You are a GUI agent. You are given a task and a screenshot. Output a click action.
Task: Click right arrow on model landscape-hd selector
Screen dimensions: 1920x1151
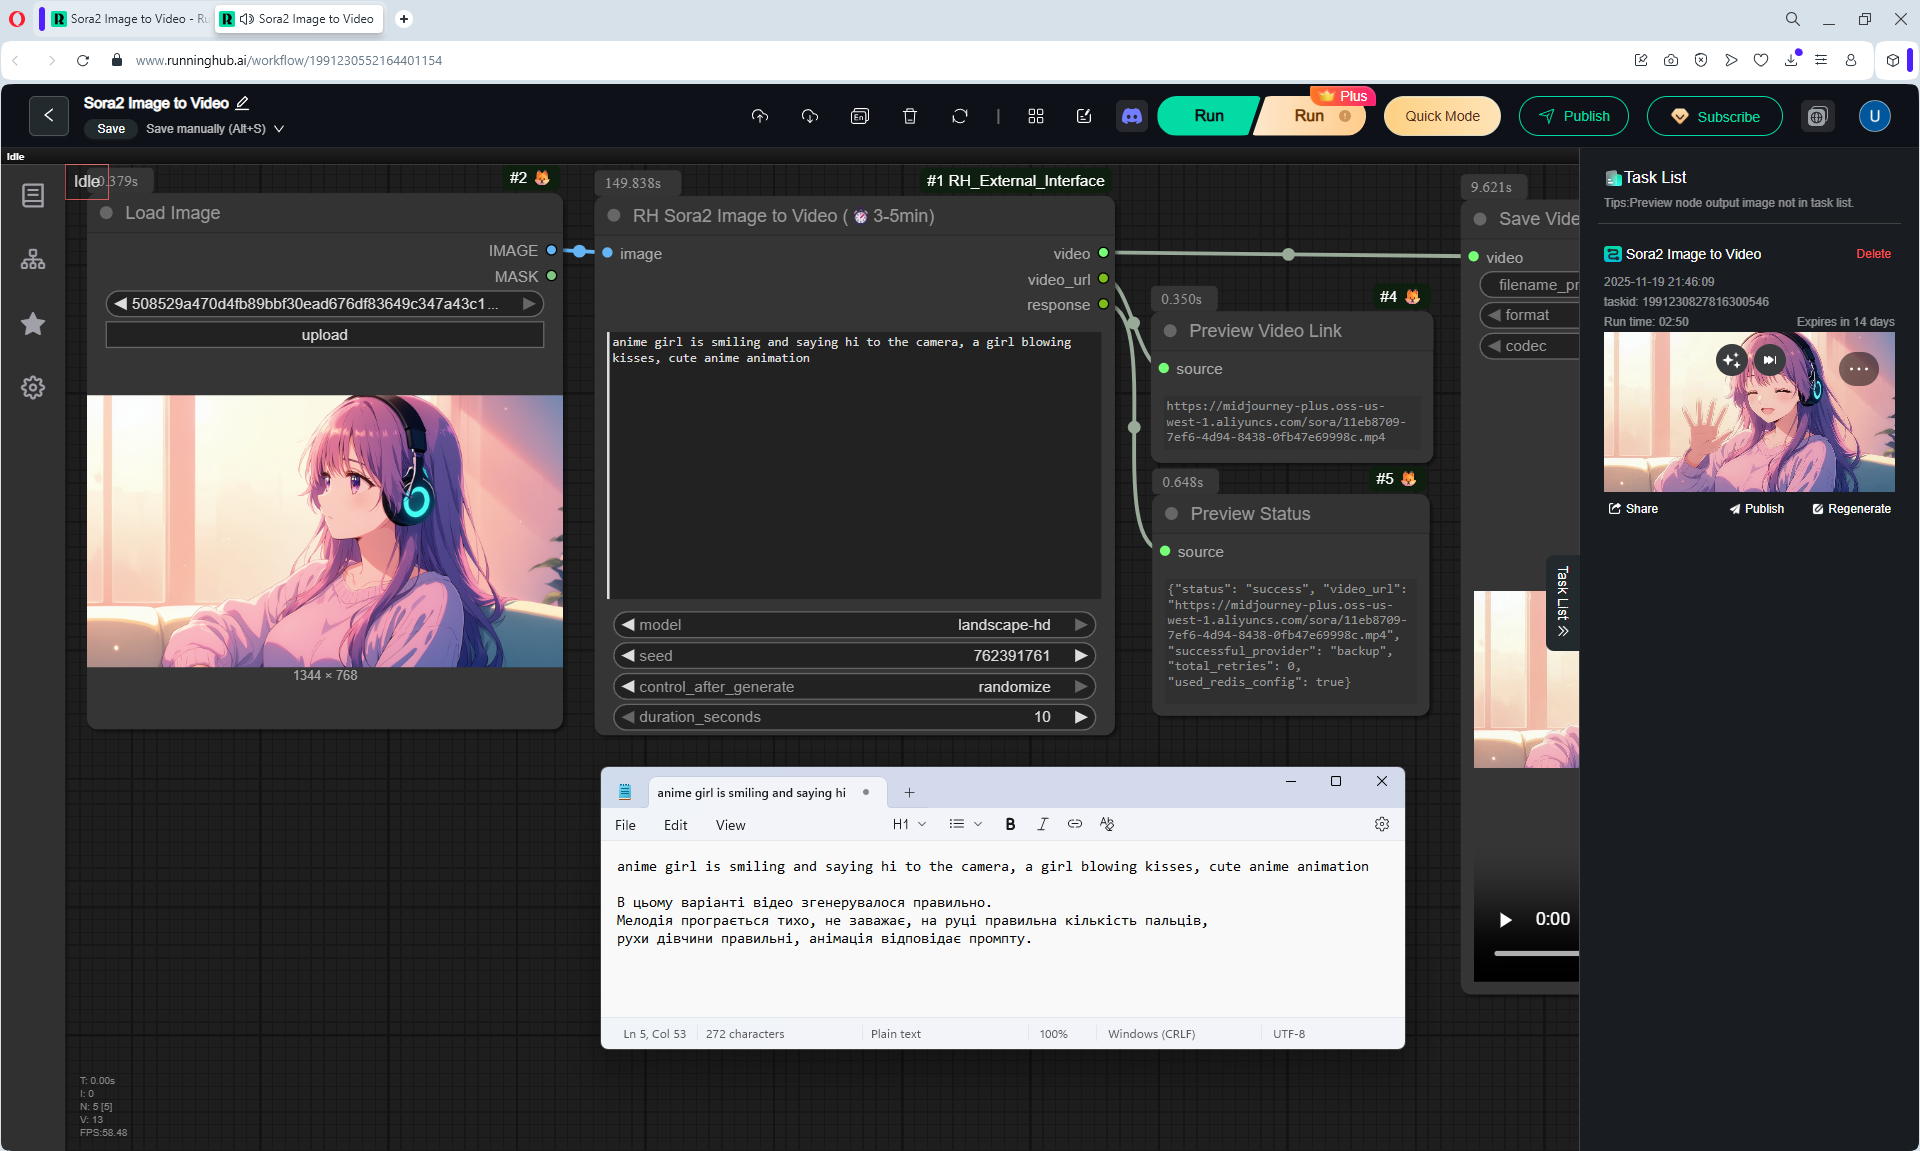(x=1081, y=625)
